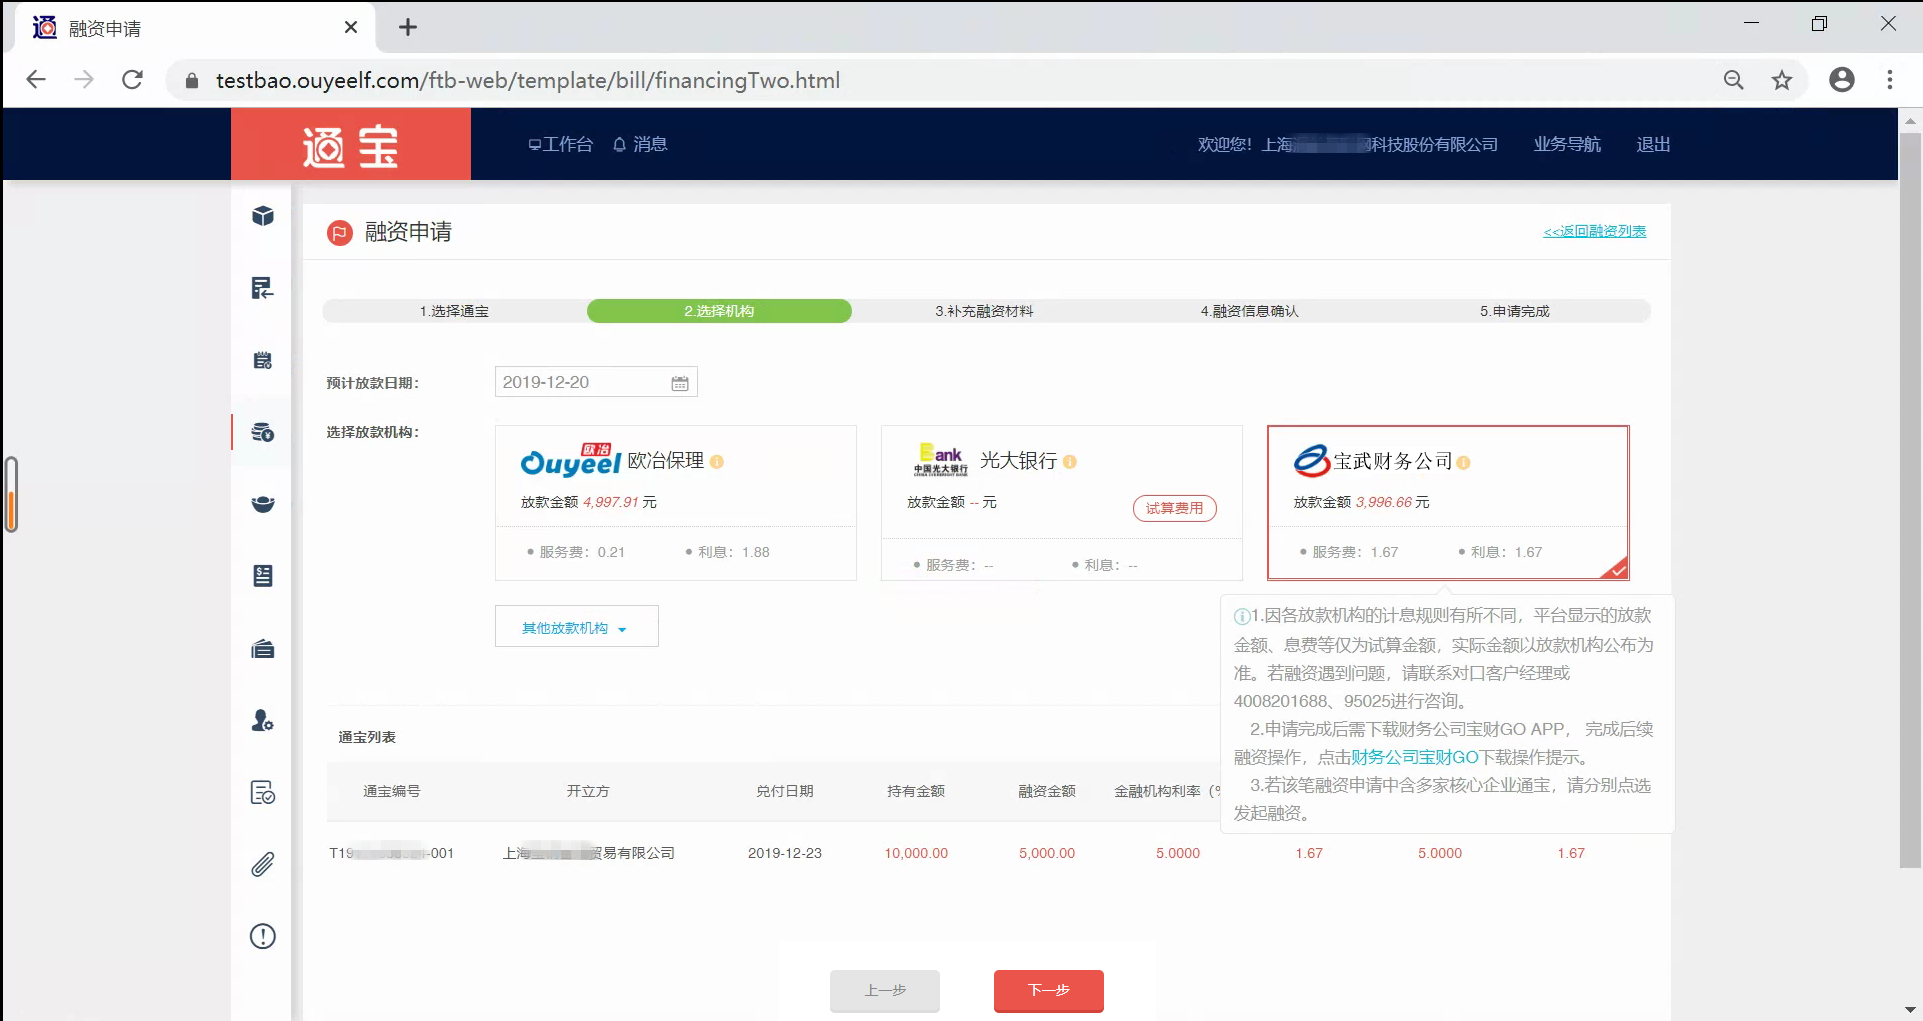Open the browser profile account icon
The image size is (1923, 1021).
pos(1842,80)
